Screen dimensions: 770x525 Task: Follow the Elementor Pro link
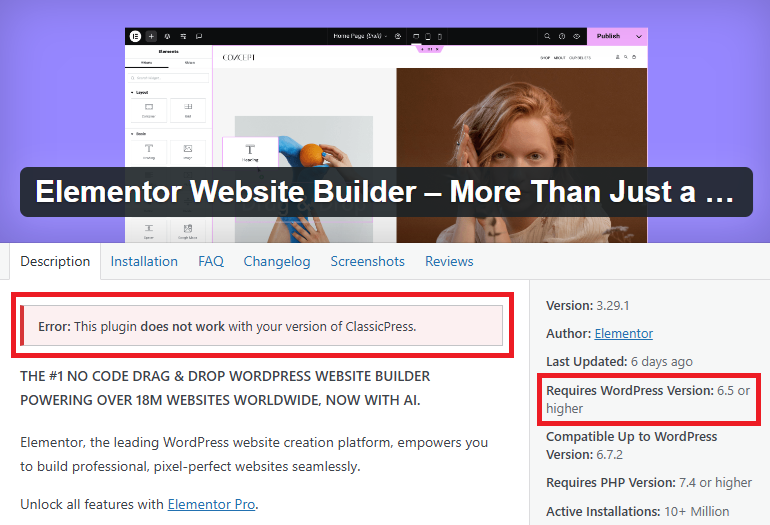point(211,504)
